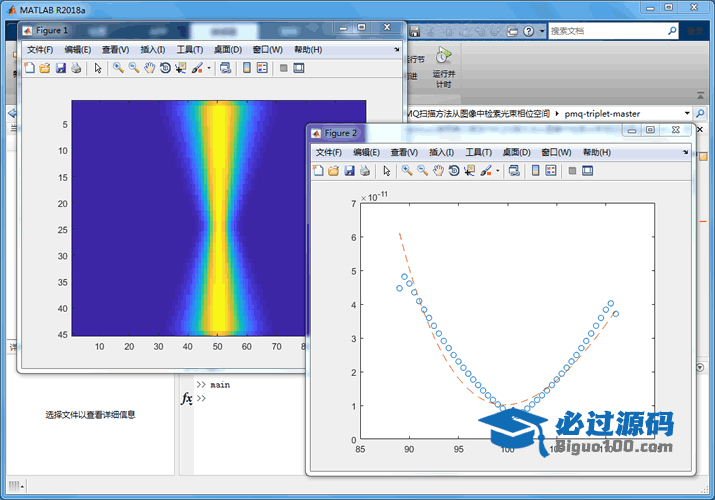Open 窗口(W) menu in Figure 2
This screenshot has width=715, height=500.
[556, 152]
